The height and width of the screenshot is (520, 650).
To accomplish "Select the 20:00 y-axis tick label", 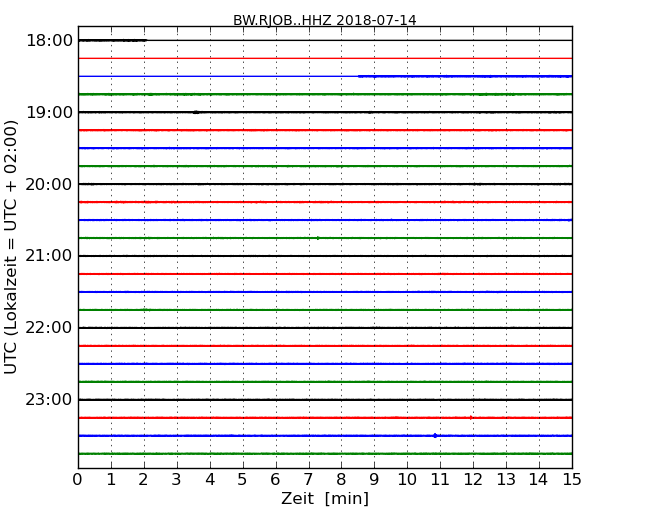I will coord(49,184).
